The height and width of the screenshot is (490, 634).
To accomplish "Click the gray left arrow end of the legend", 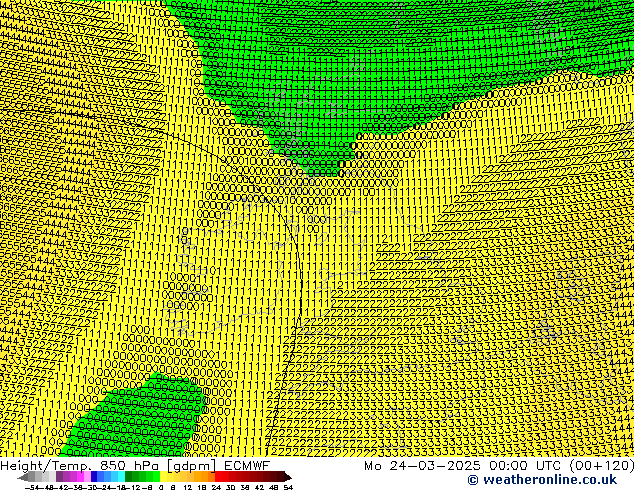I will [x=23, y=477].
